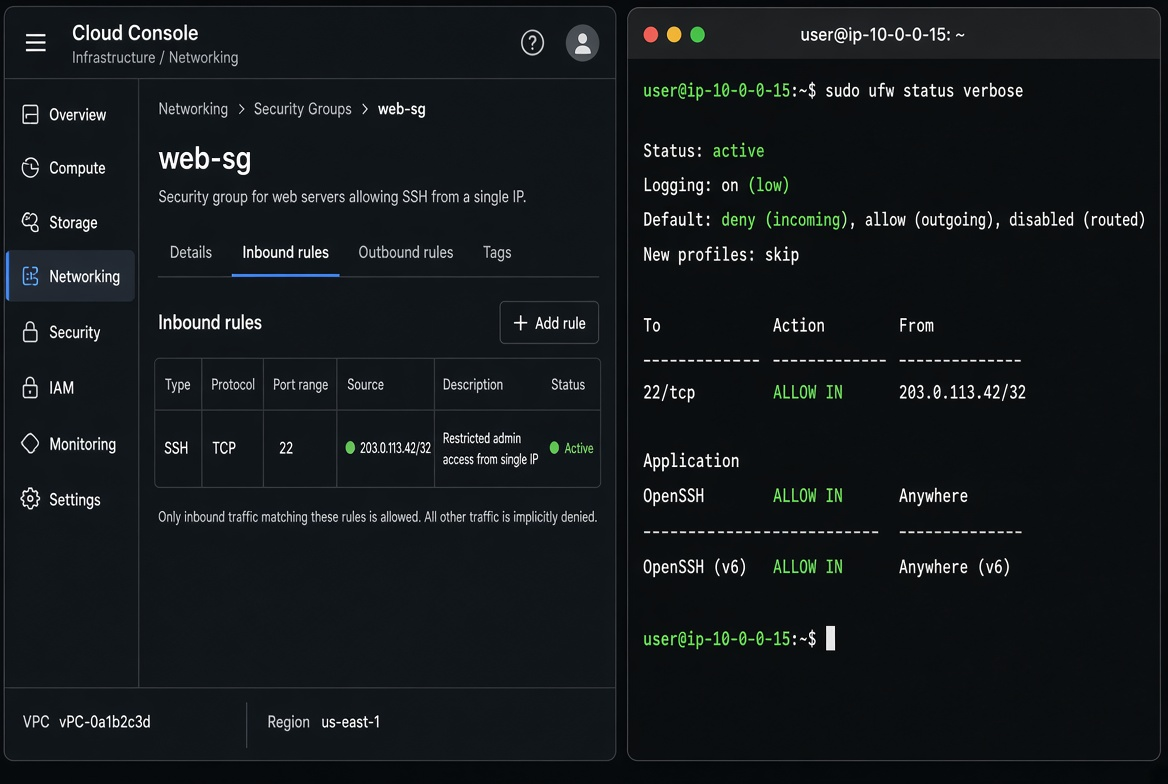Open Monitoring in the sidebar

[71, 444]
